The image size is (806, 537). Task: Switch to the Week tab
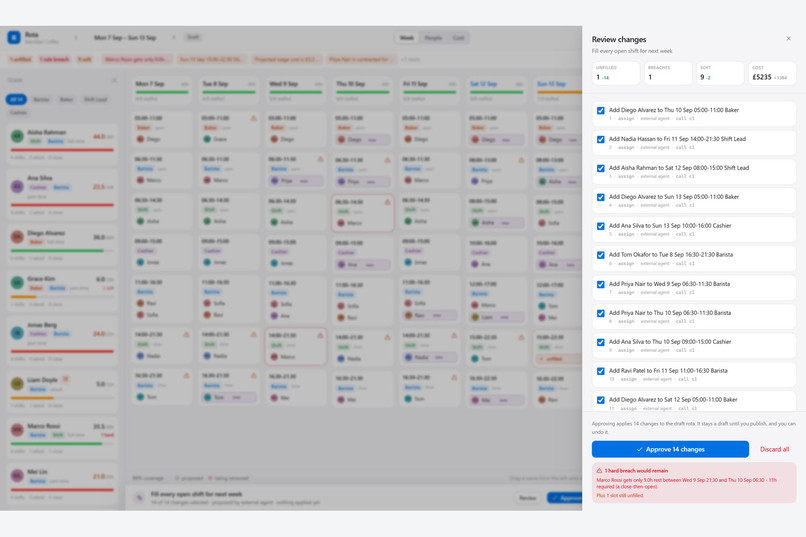point(407,38)
